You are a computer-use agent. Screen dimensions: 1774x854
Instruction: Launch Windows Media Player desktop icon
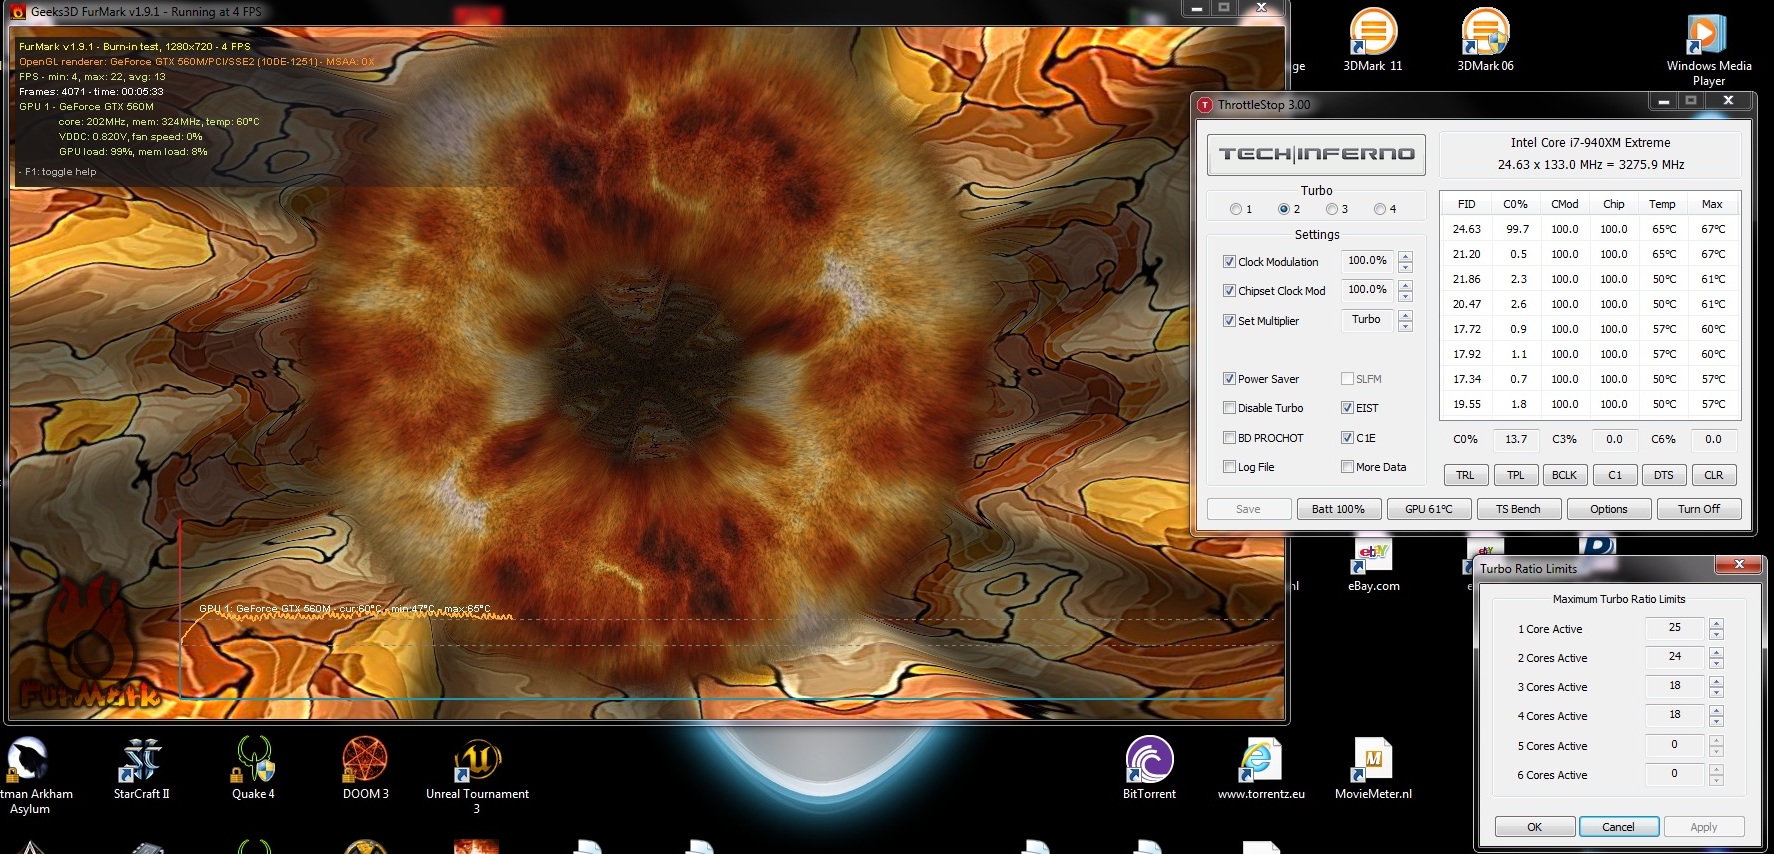click(x=1709, y=50)
